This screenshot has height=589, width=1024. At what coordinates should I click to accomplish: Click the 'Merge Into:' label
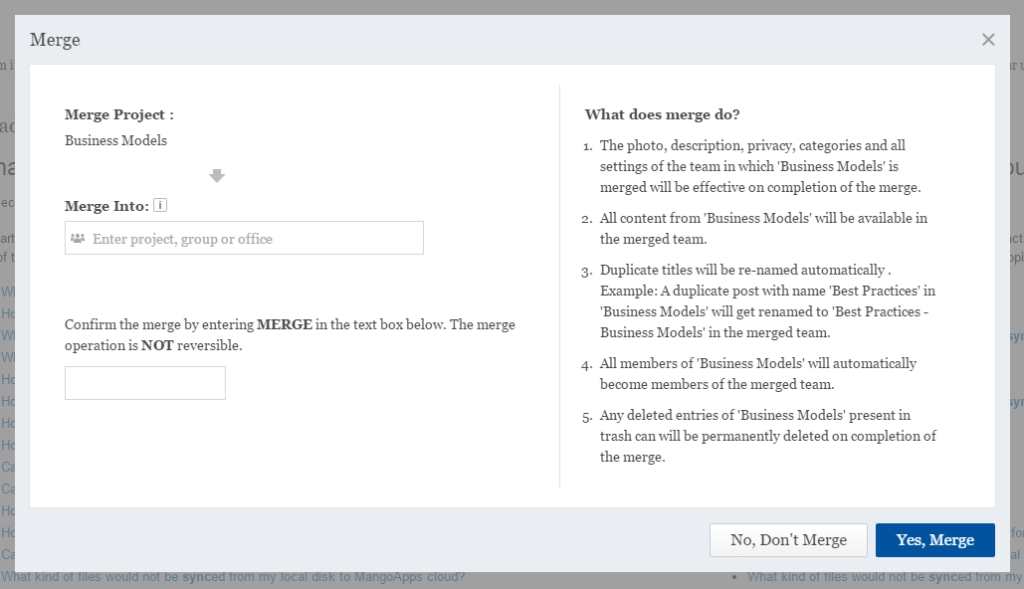coord(106,206)
